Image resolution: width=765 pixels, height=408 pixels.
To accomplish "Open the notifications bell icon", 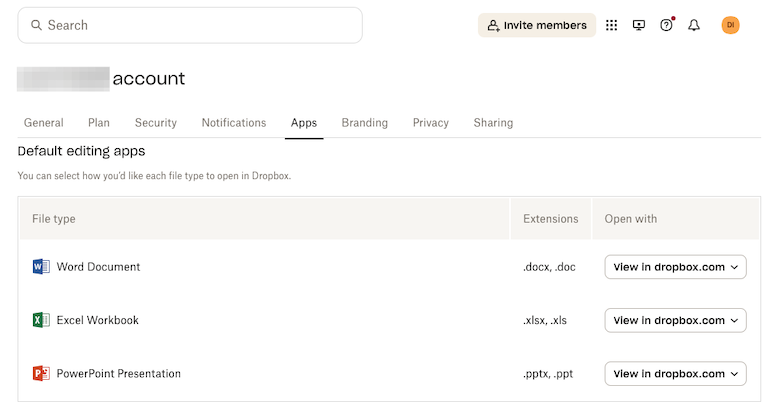I will pos(694,25).
